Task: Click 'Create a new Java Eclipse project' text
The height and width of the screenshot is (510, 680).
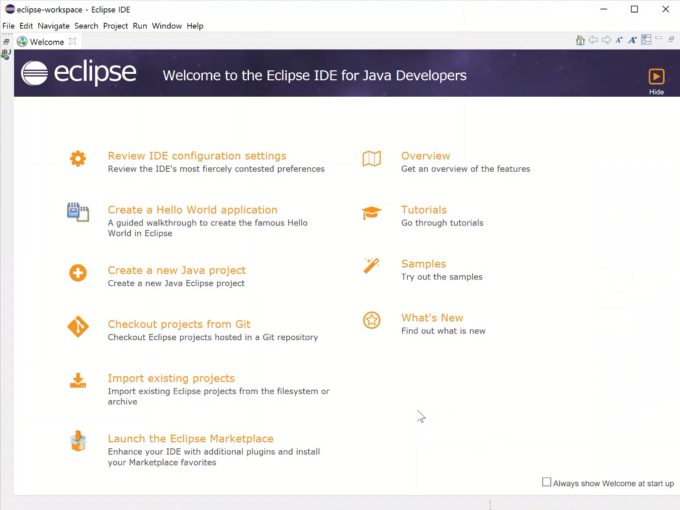Action: [176, 283]
